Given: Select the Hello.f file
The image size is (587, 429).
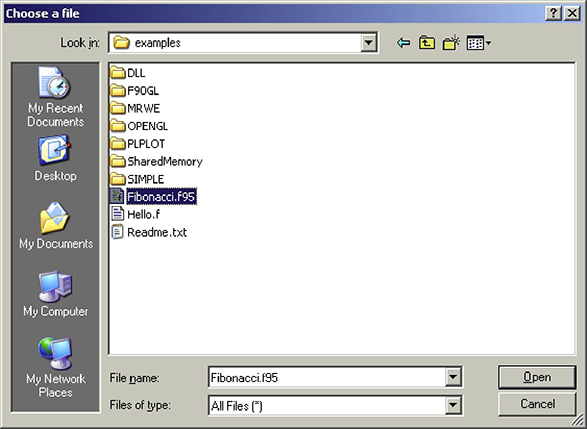Looking at the screenshot, I should pos(136,214).
